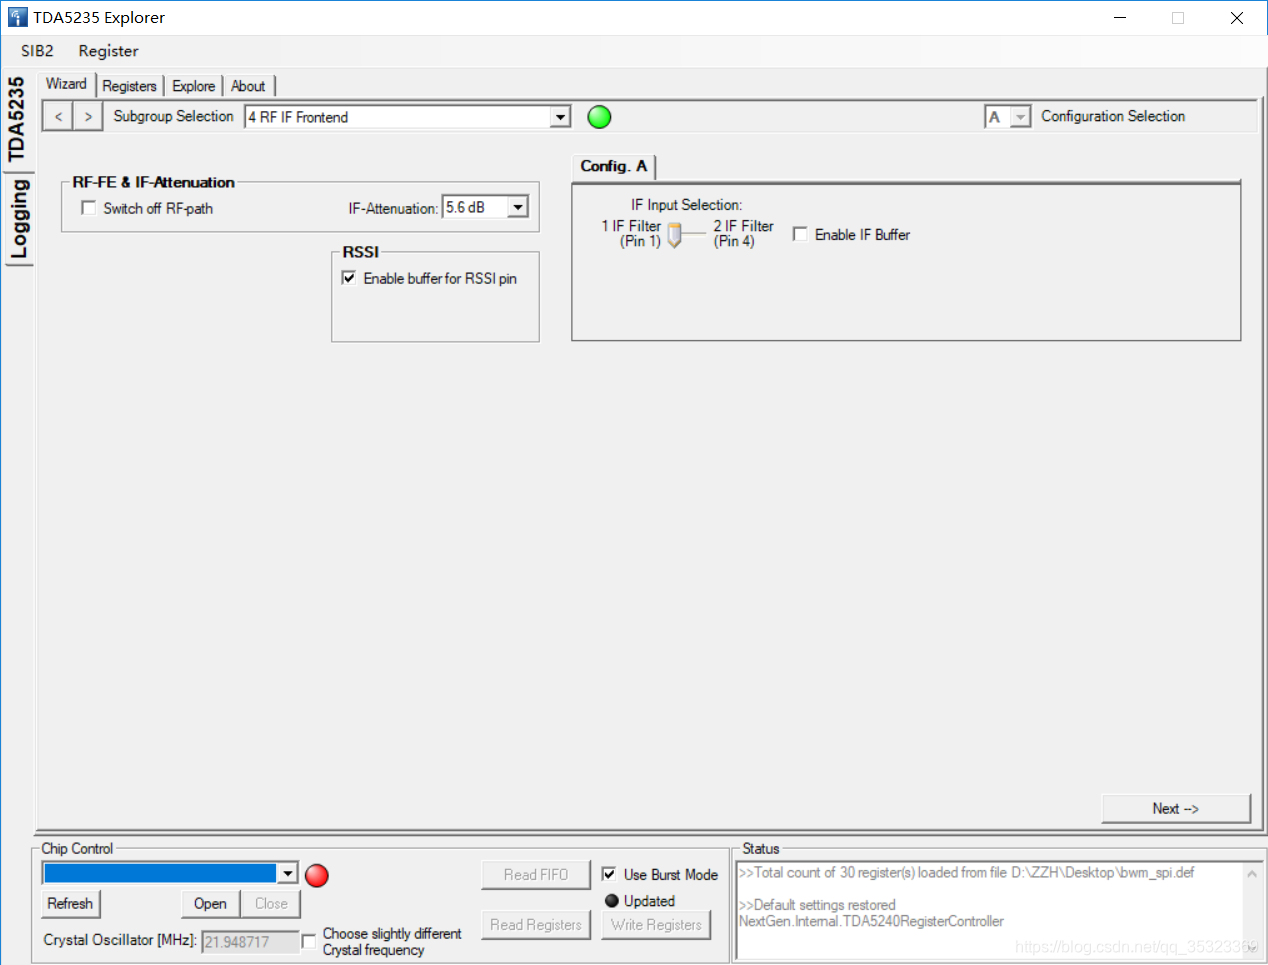
Task: Click the Crystal Oscillator MHz field
Action: tap(250, 941)
